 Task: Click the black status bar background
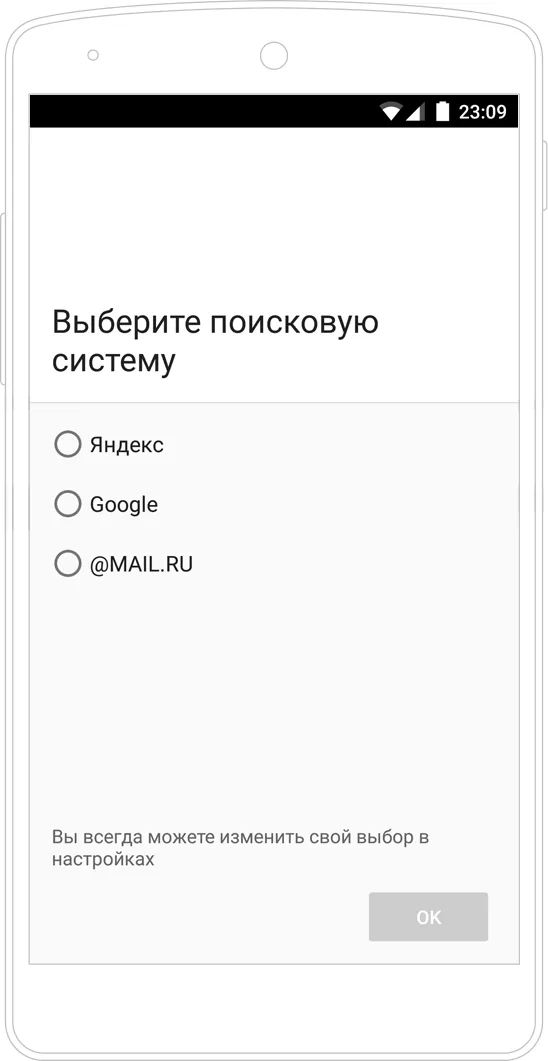[x=203, y=111]
